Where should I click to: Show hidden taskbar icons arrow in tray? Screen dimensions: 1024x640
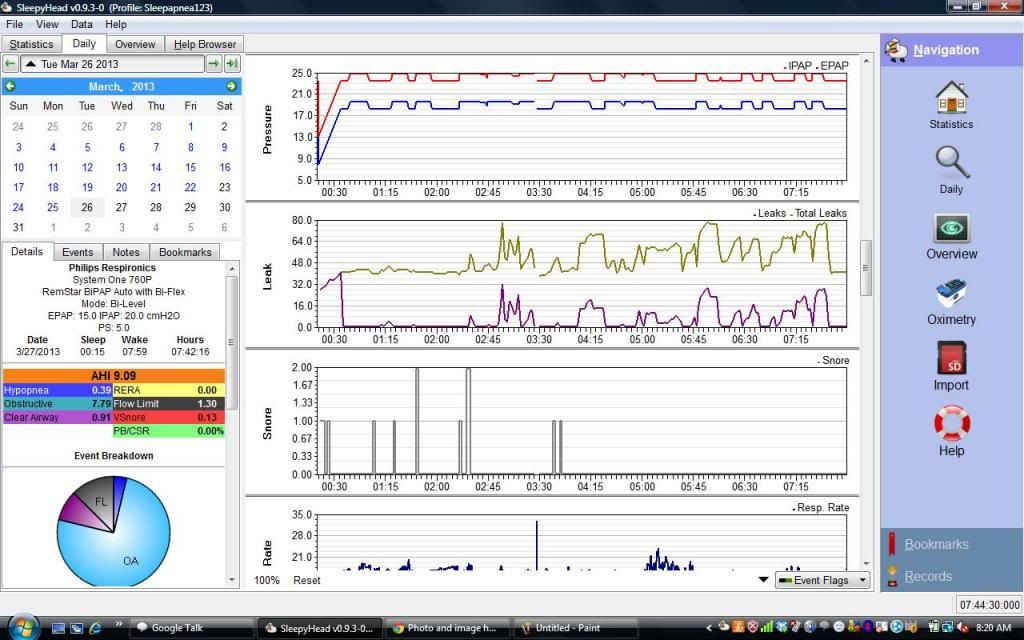[x=709, y=628]
